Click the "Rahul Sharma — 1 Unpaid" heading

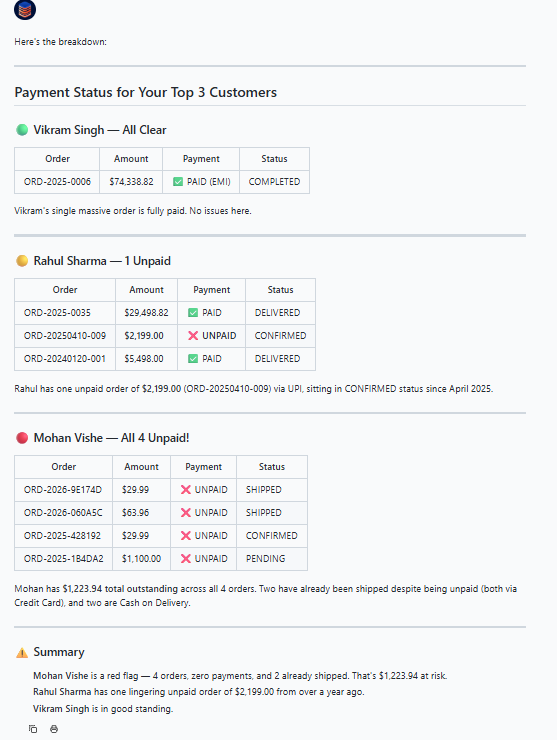[x=102, y=261]
